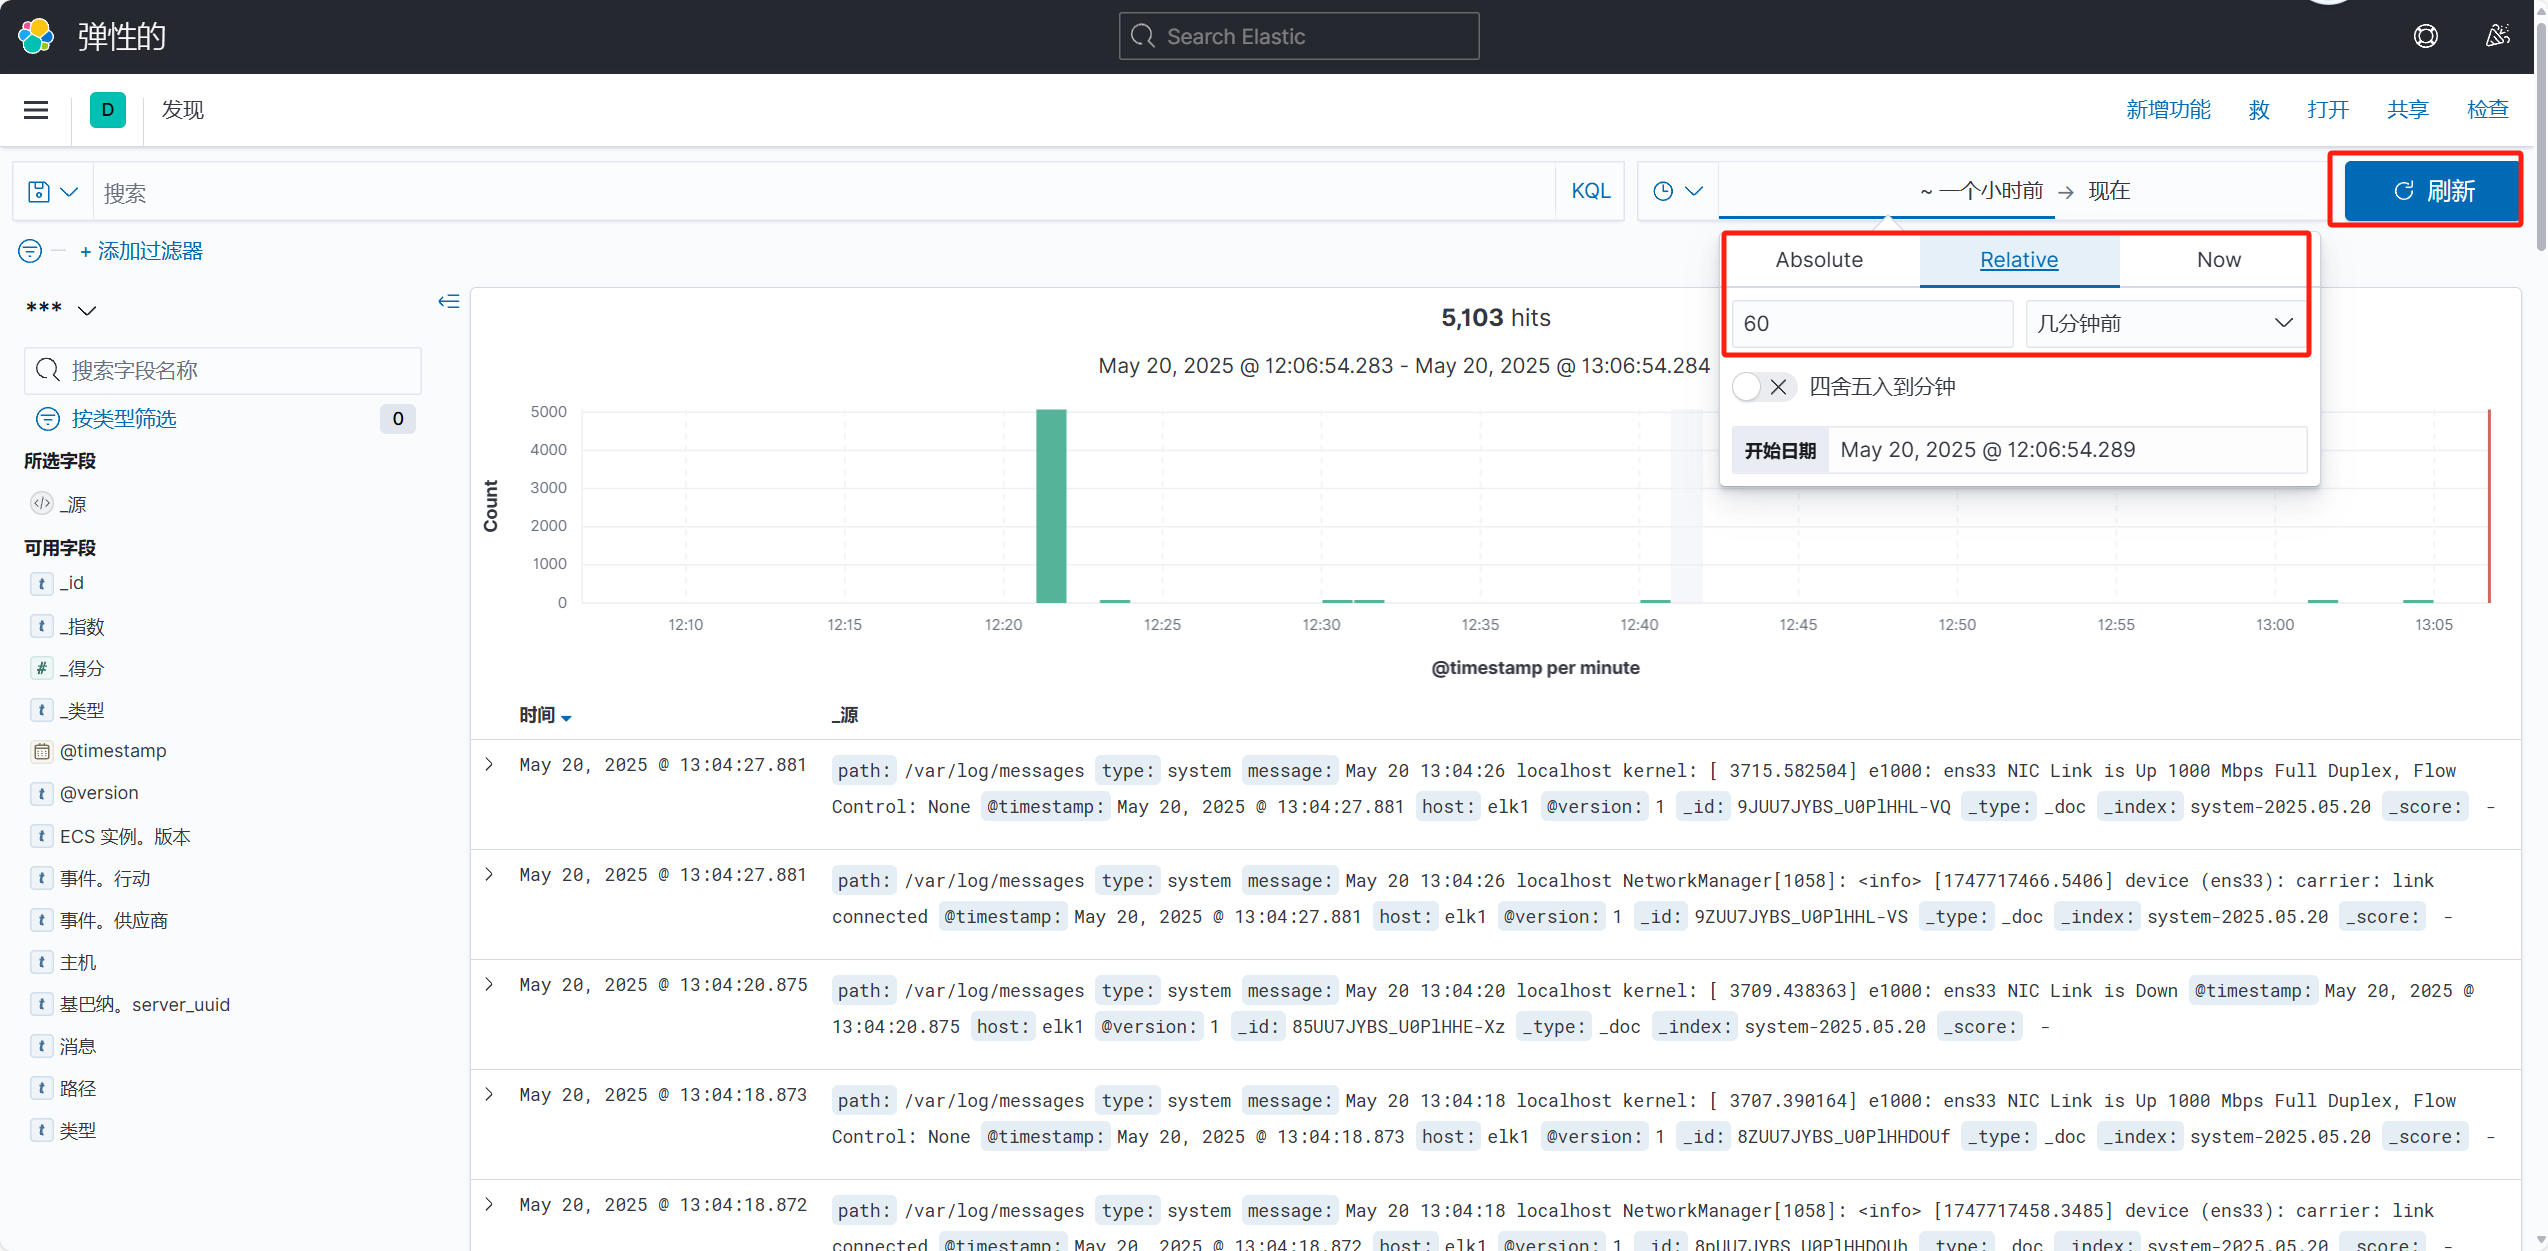Click the filter options circle icon
The width and height of the screenshot is (2548, 1251).
pos(30,251)
